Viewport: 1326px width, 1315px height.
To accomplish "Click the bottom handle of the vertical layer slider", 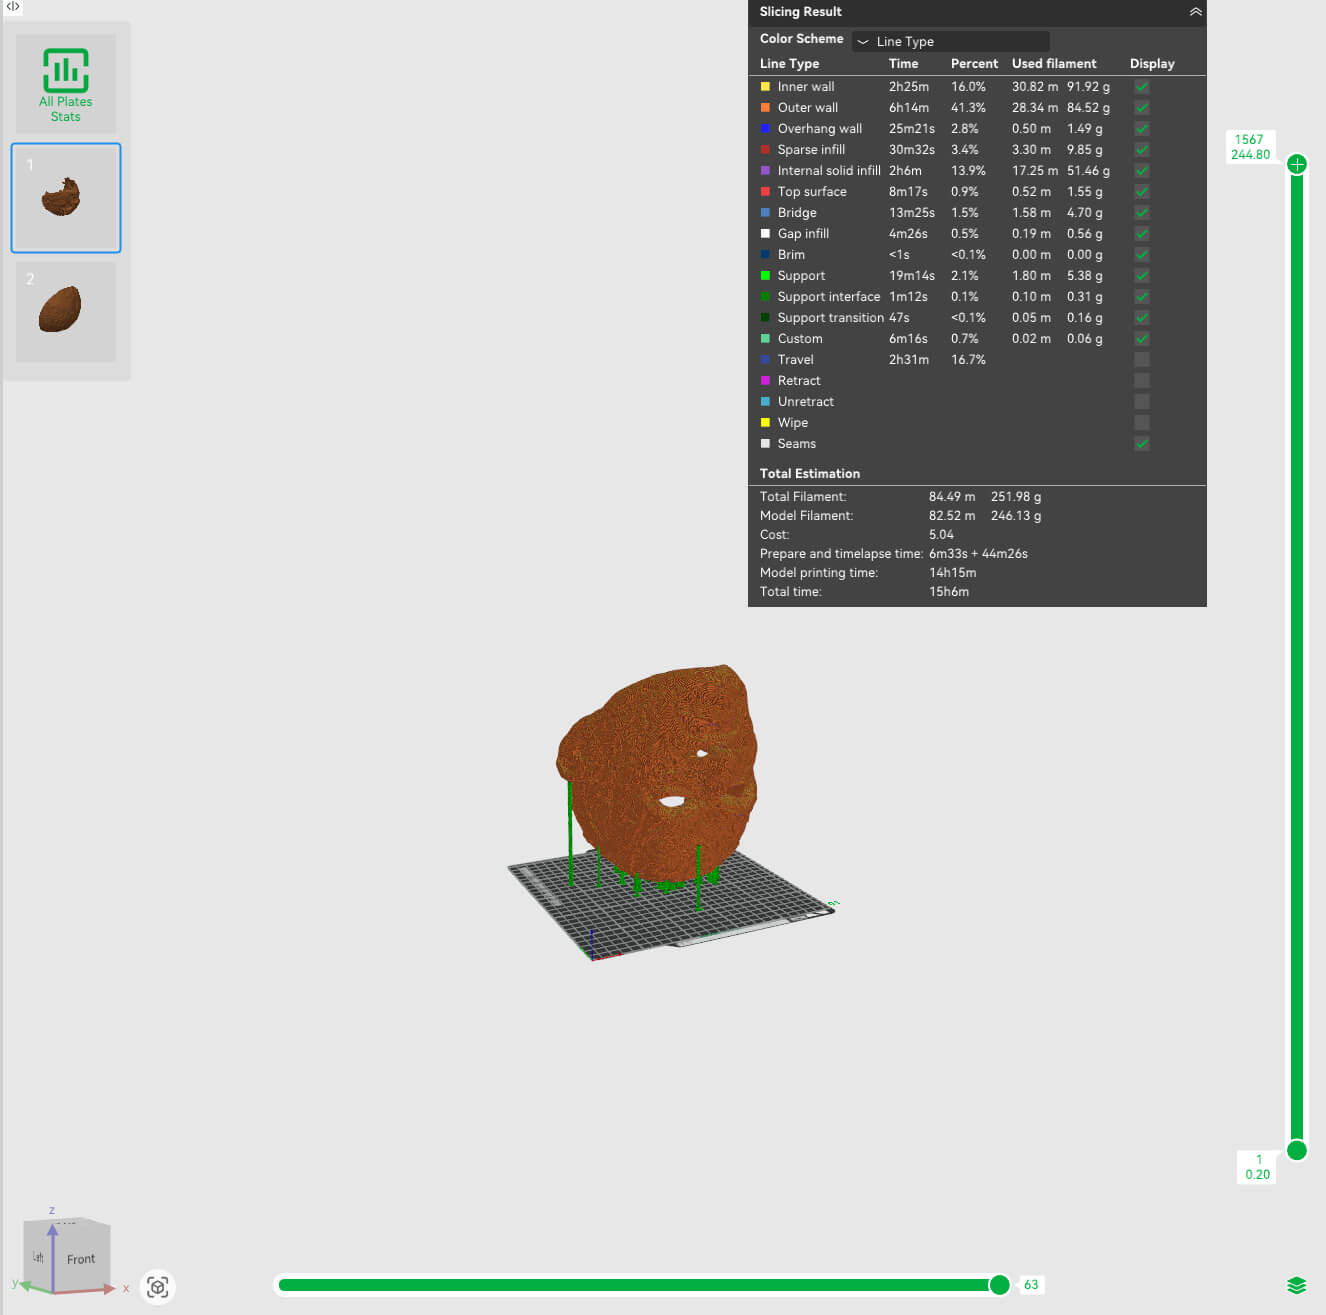I will (1297, 1150).
